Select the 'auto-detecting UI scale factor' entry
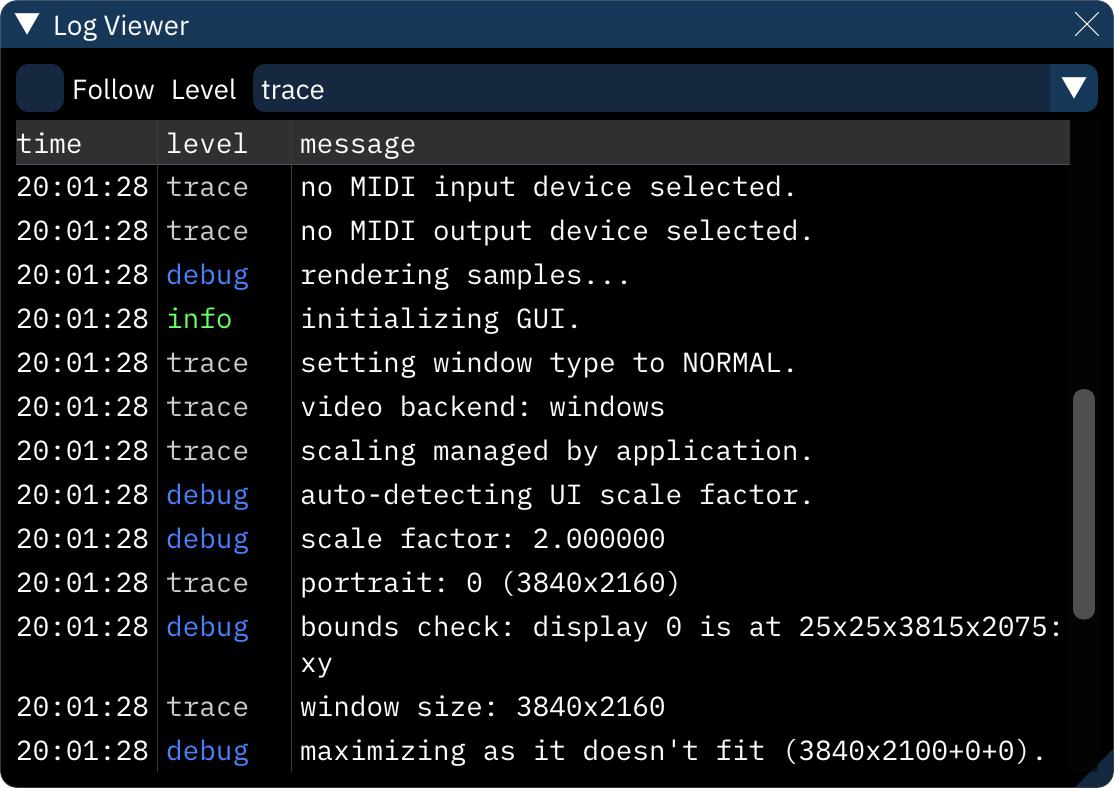1114x788 pixels. pyautogui.click(x=555, y=494)
